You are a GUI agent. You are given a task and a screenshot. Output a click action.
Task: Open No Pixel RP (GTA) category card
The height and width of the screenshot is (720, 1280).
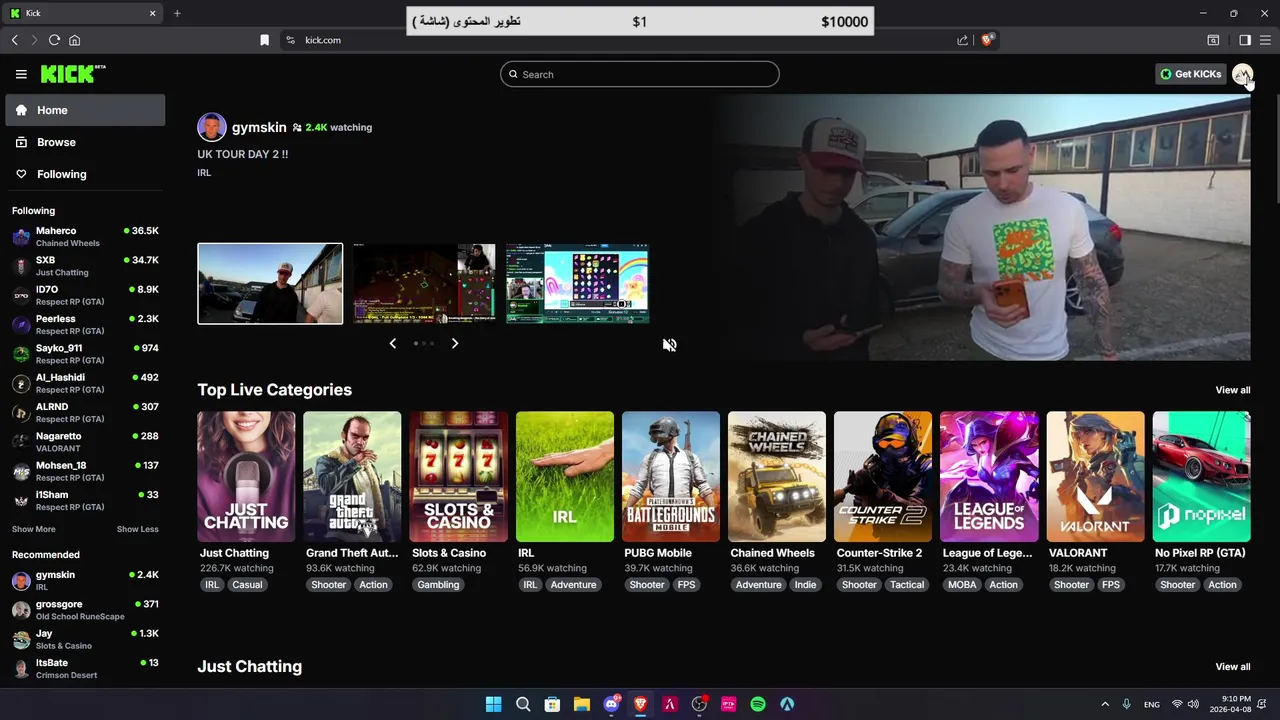1201,477
